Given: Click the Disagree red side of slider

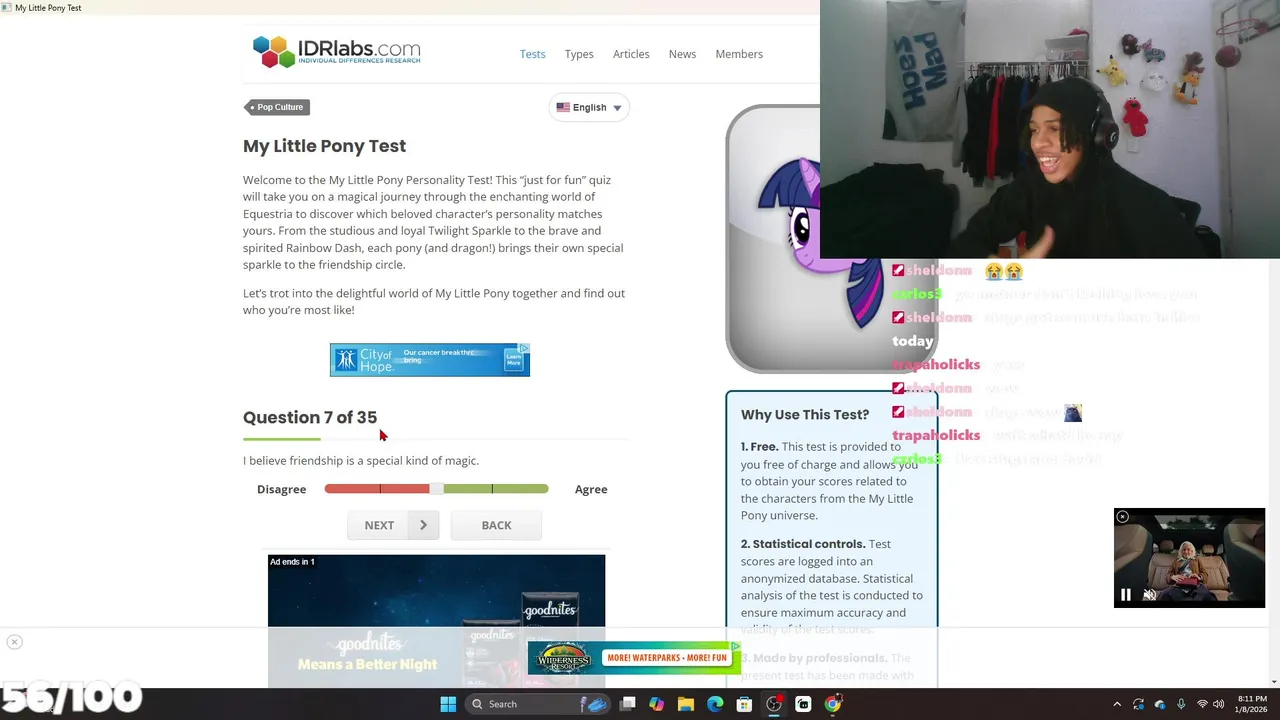Looking at the screenshot, I should (377, 489).
